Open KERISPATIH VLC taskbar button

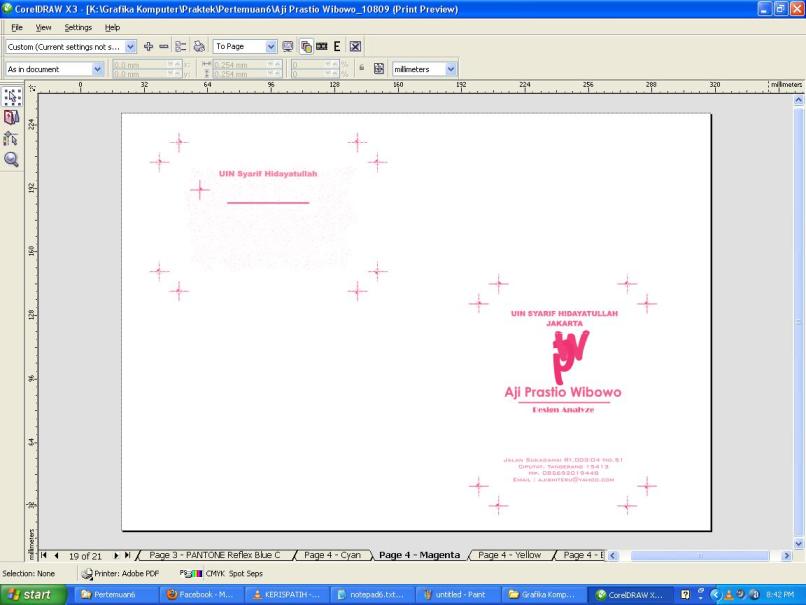coord(287,595)
